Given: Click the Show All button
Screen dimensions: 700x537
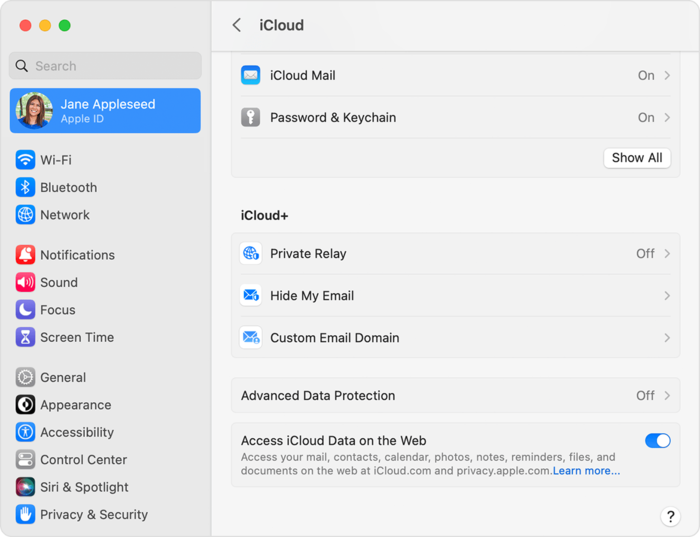Looking at the screenshot, I should (x=637, y=158).
